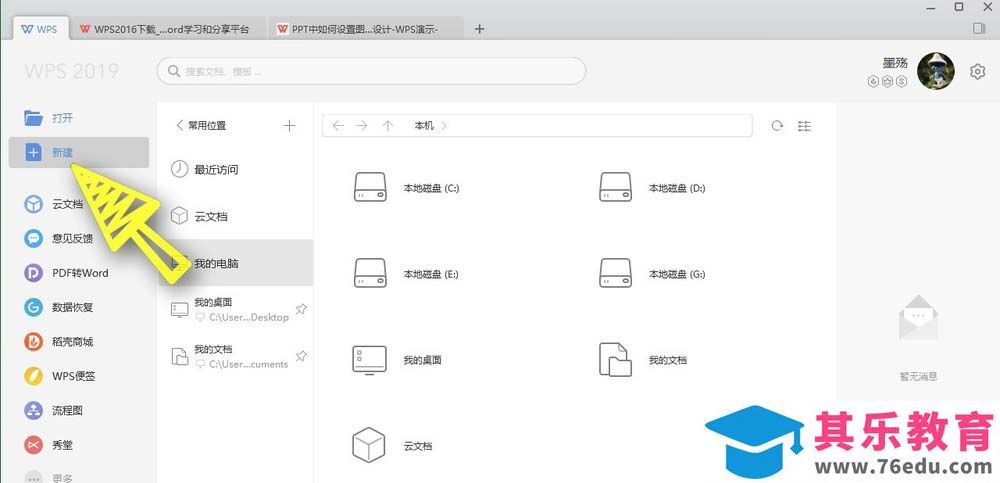
Task: Launch PDF转Word tool
Action: (x=66, y=273)
